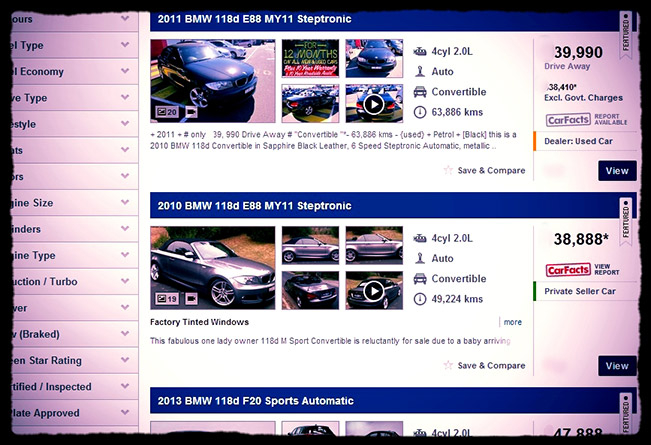Click 49,224 kms odometer text

(457, 299)
